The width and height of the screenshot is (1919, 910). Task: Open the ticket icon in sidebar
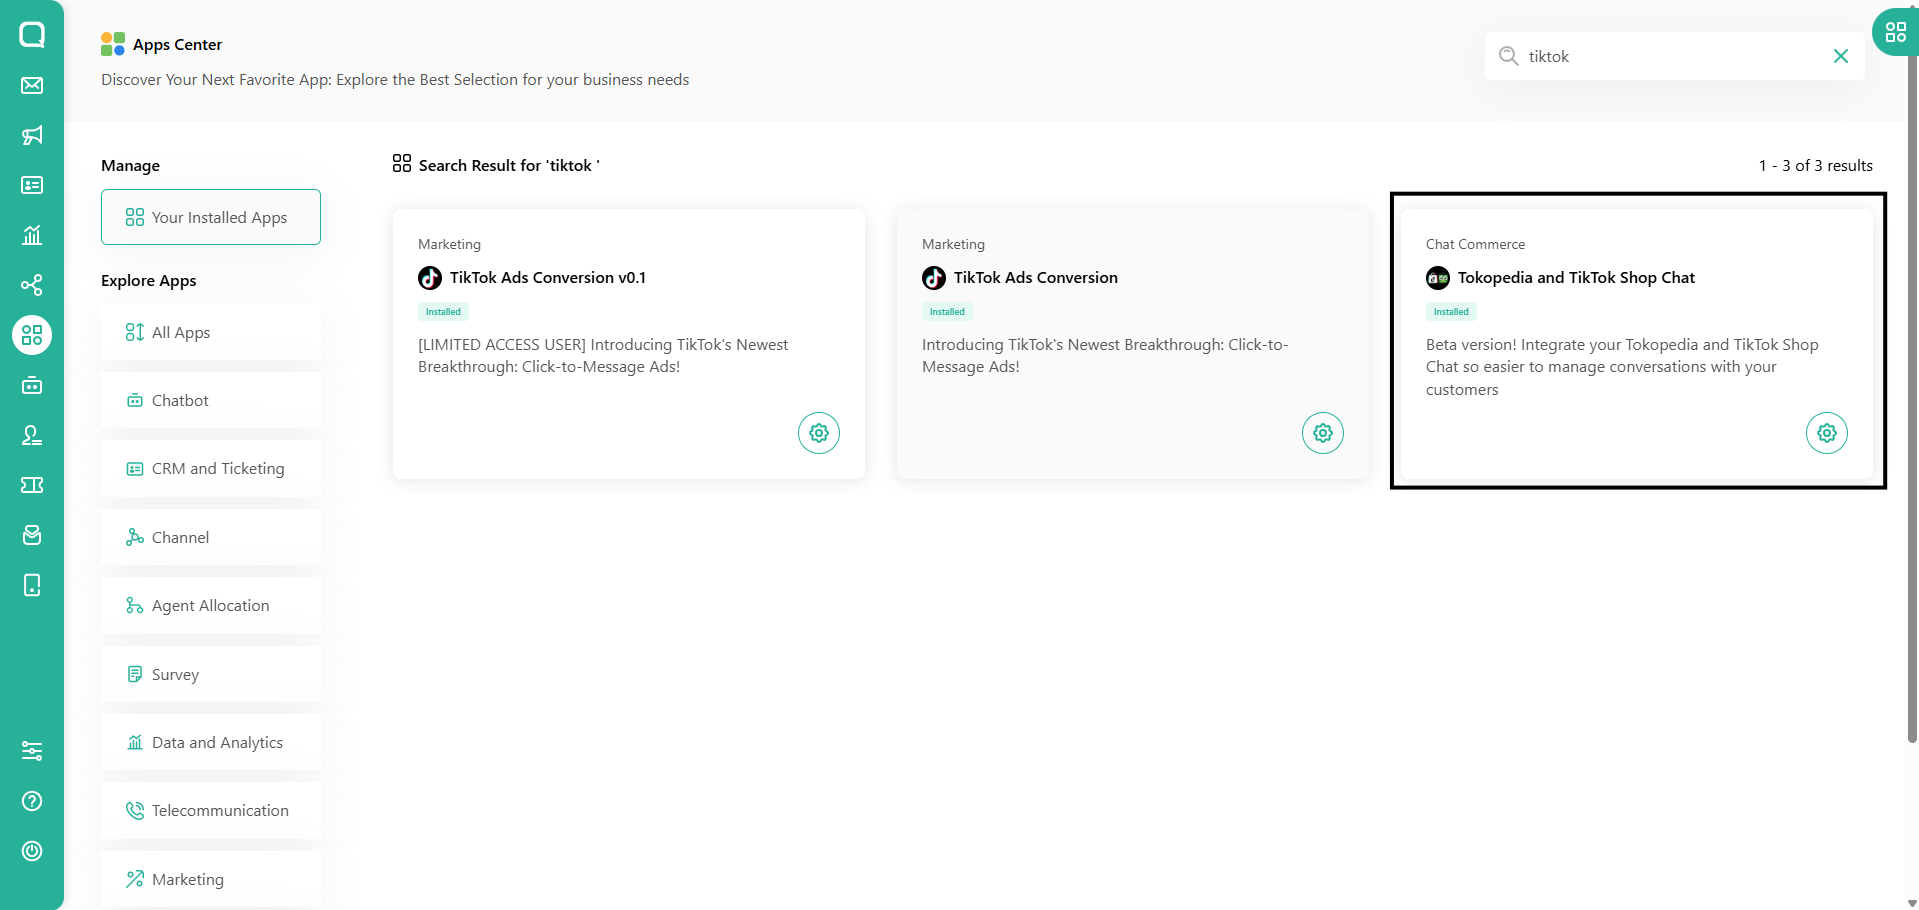[32, 485]
